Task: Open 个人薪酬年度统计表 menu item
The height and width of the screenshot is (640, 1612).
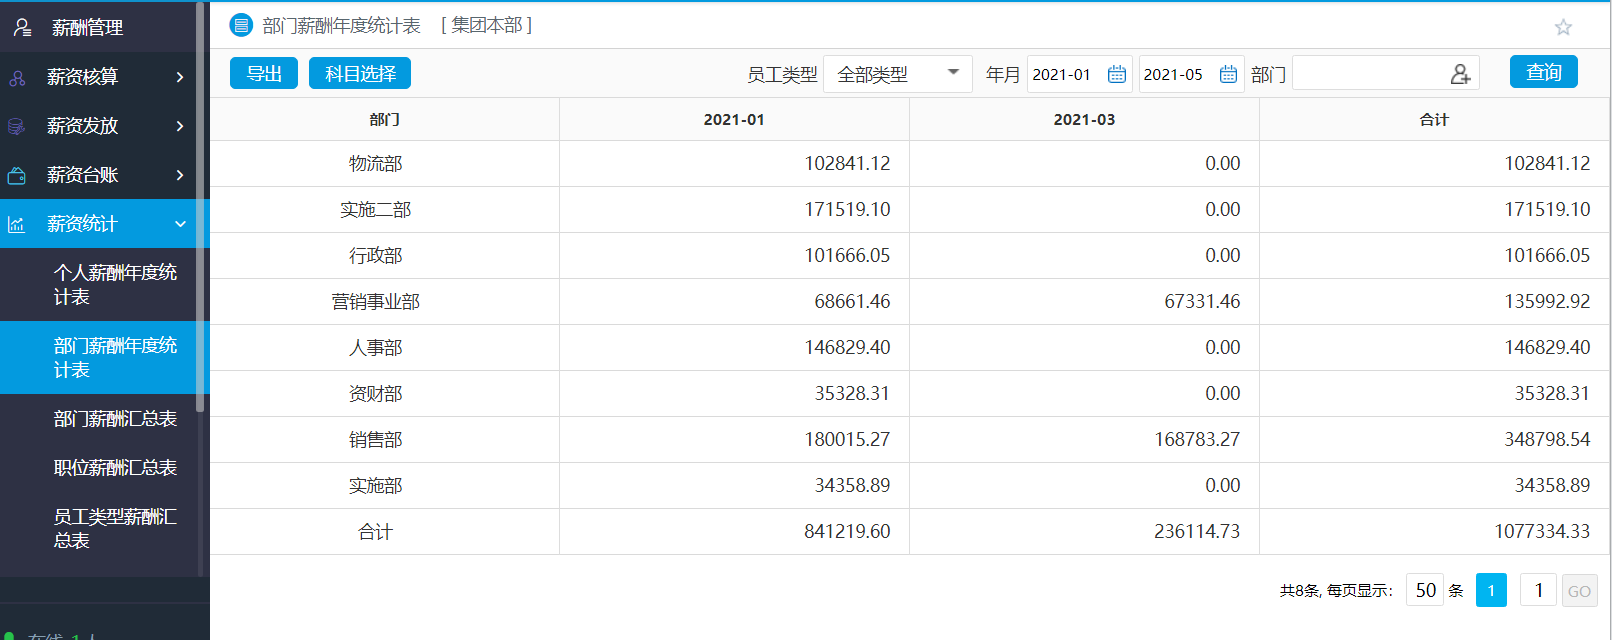Action: click(115, 285)
